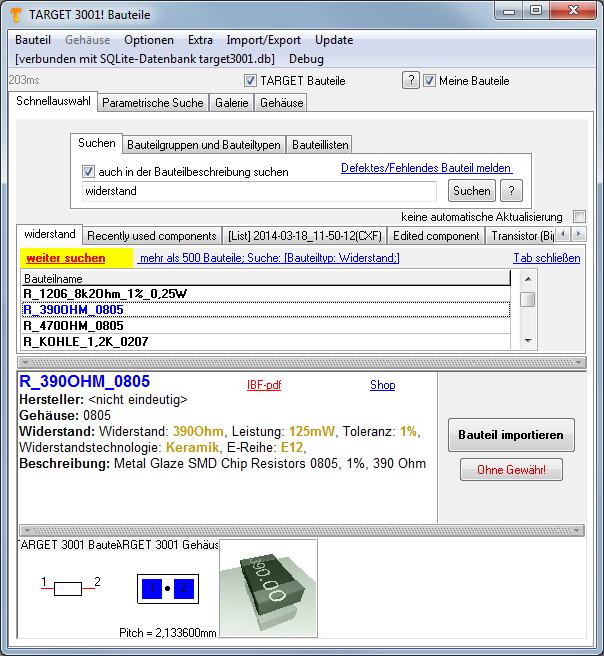Click the search field containing widerstand
Viewport: 604px width, 656px height.
259,191
